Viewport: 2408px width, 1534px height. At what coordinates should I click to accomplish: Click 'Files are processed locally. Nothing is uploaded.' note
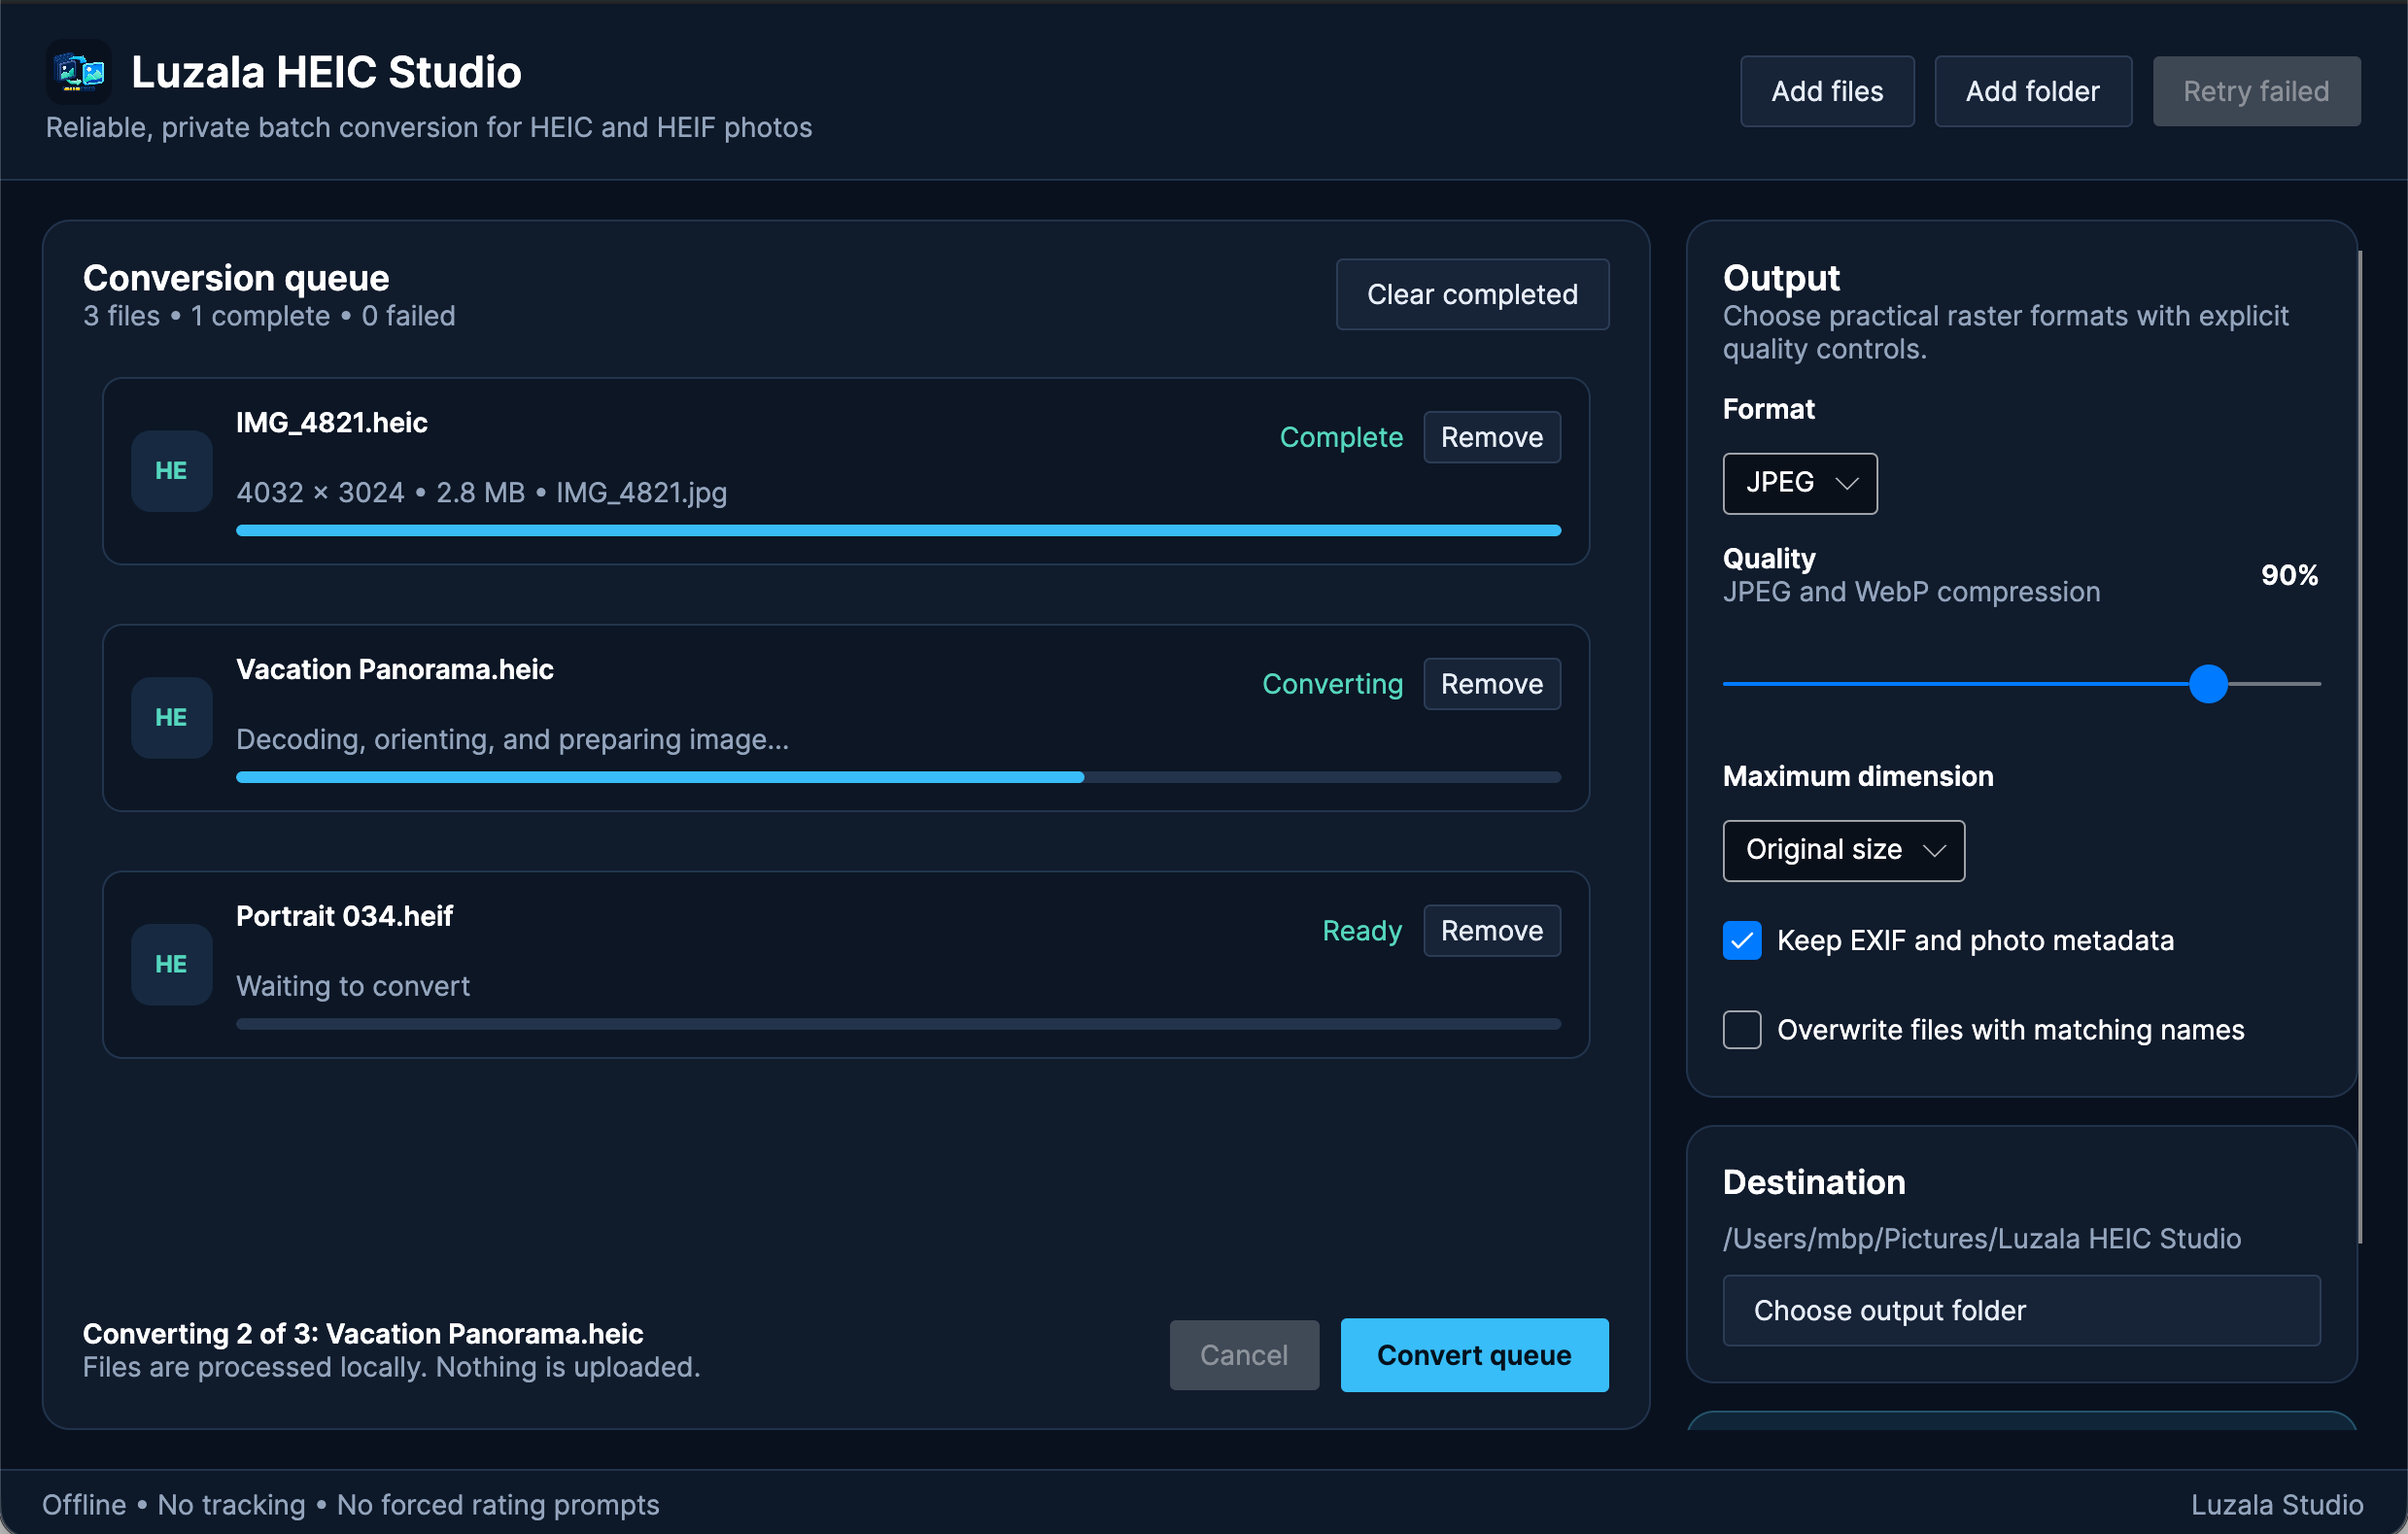tap(391, 1368)
